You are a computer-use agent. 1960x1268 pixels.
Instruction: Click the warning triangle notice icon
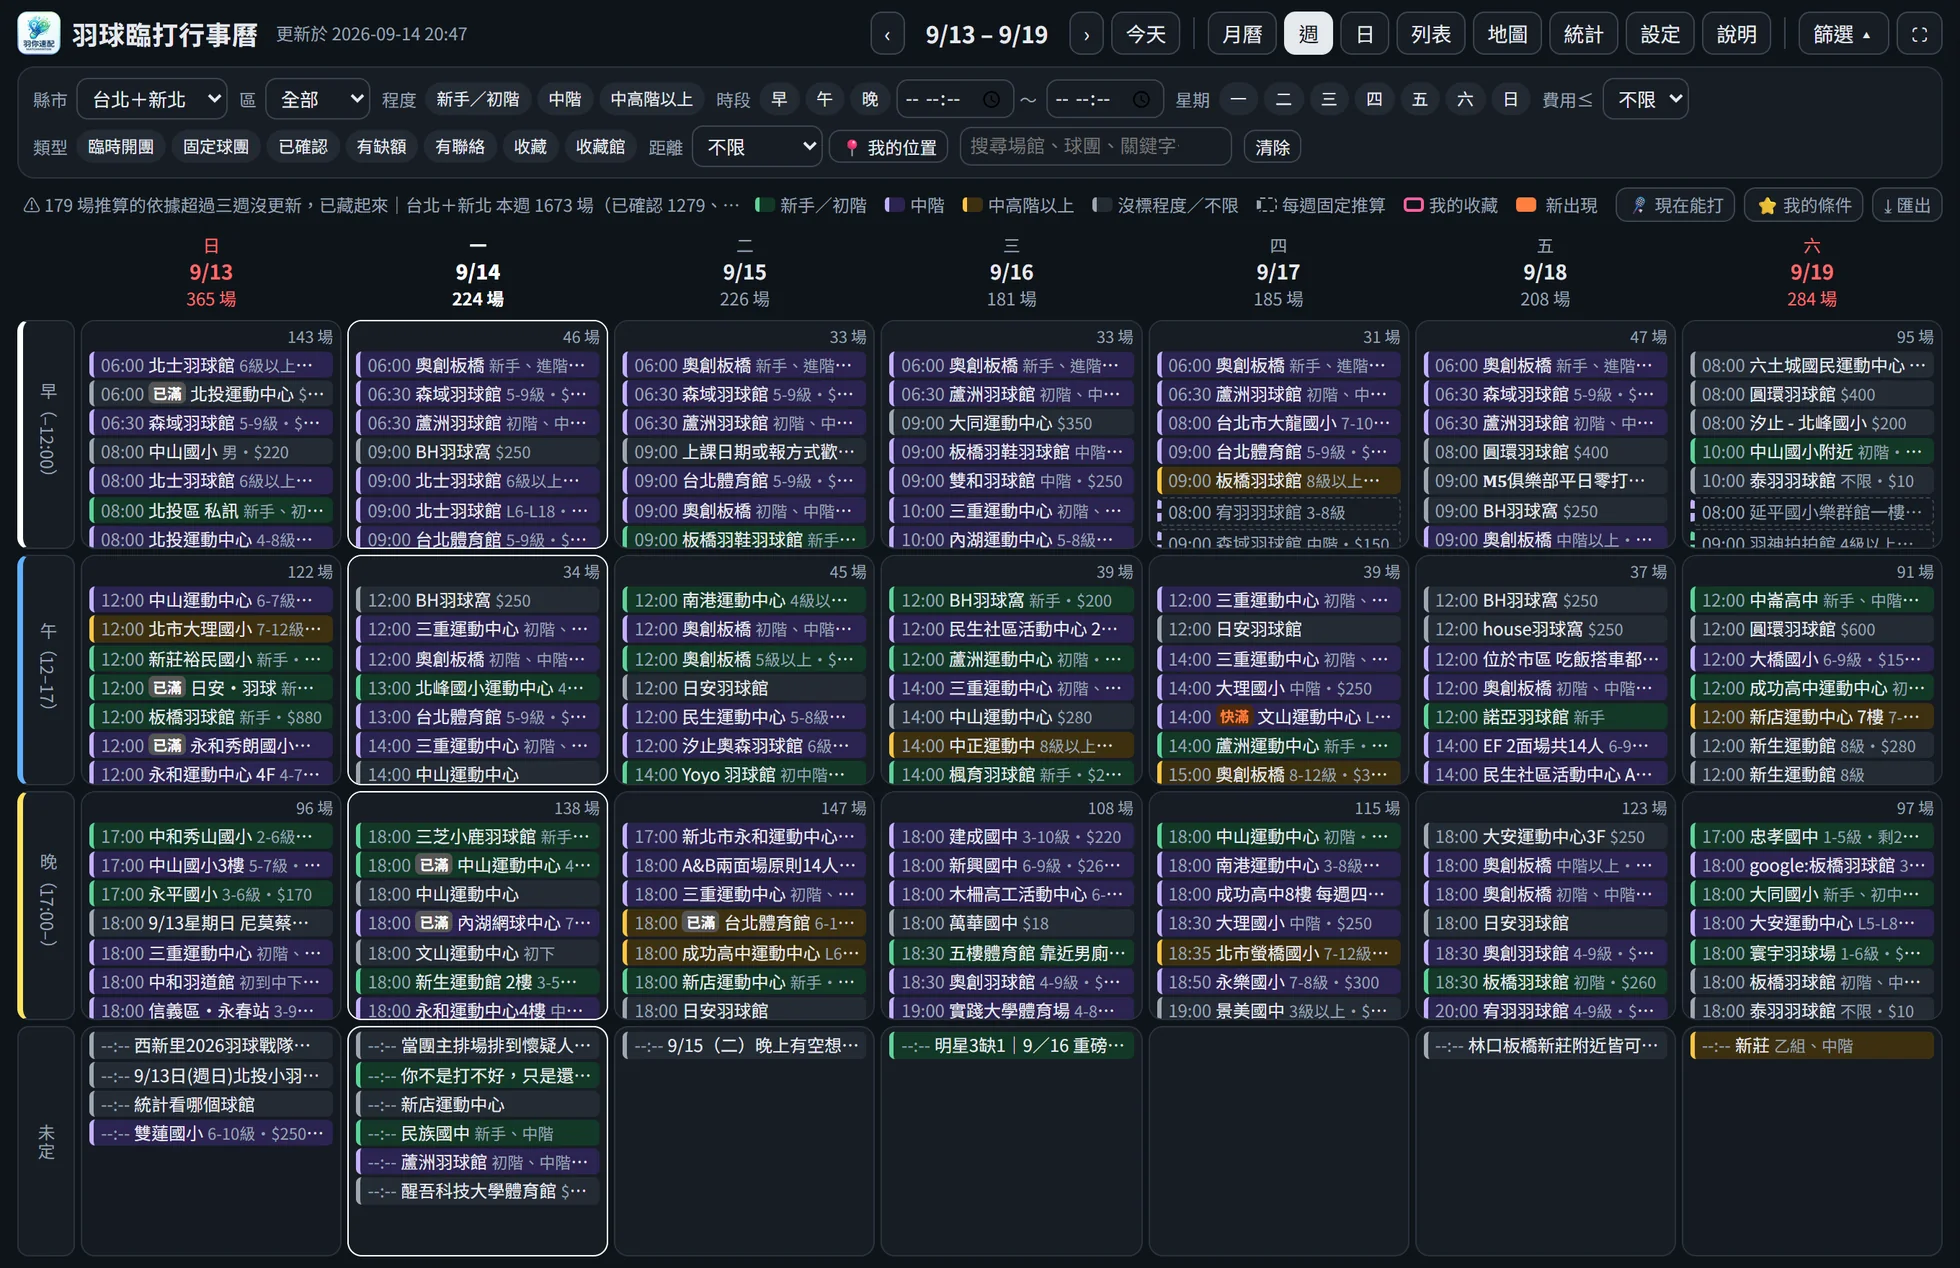32,205
